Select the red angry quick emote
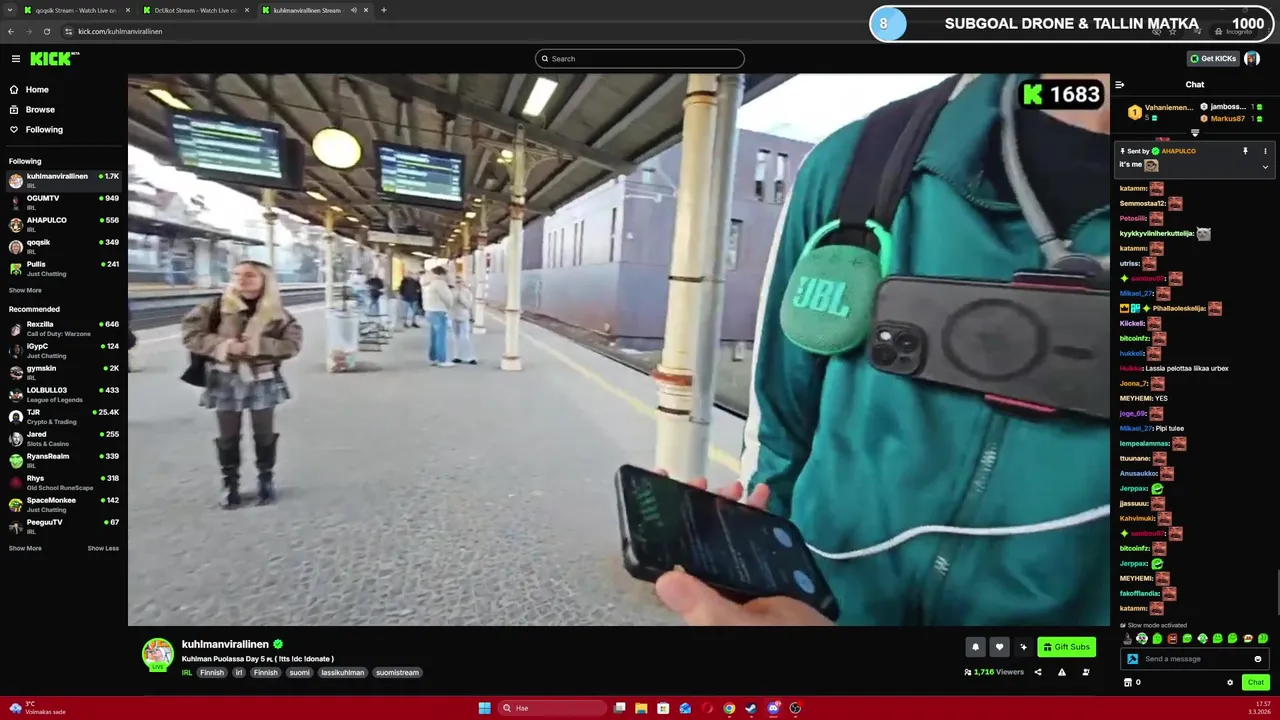The height and width of the screenshot is (720, 1280). click(x=1172, y=639)
